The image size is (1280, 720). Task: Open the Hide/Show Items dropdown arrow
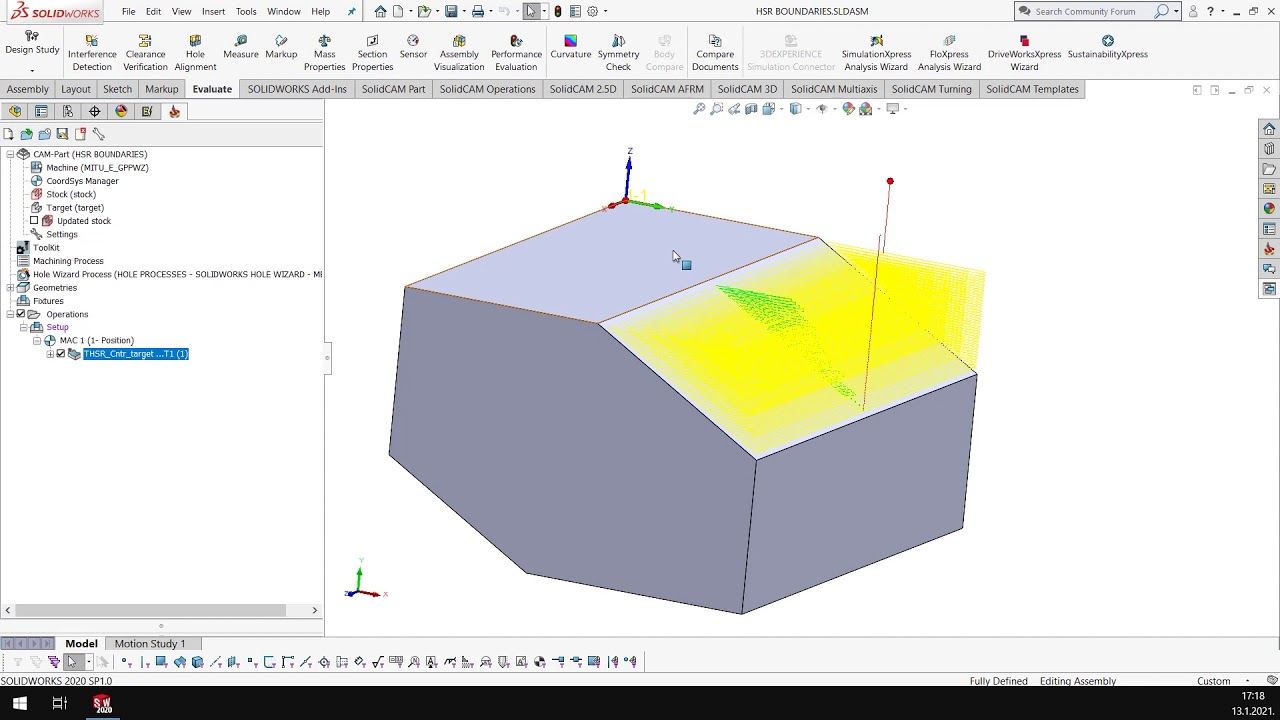[x=833, y=109]
